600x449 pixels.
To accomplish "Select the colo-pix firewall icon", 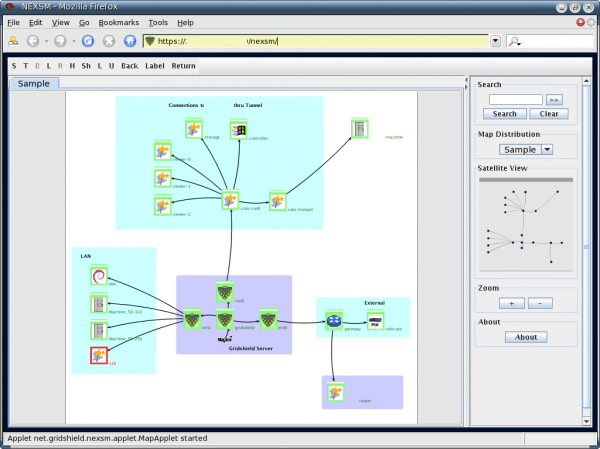I will coord(375,322).
